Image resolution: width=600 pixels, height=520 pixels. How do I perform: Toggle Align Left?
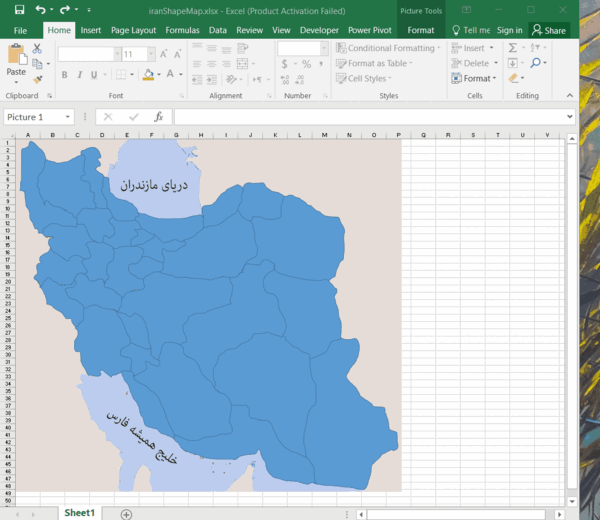click(x=197, y=64)
